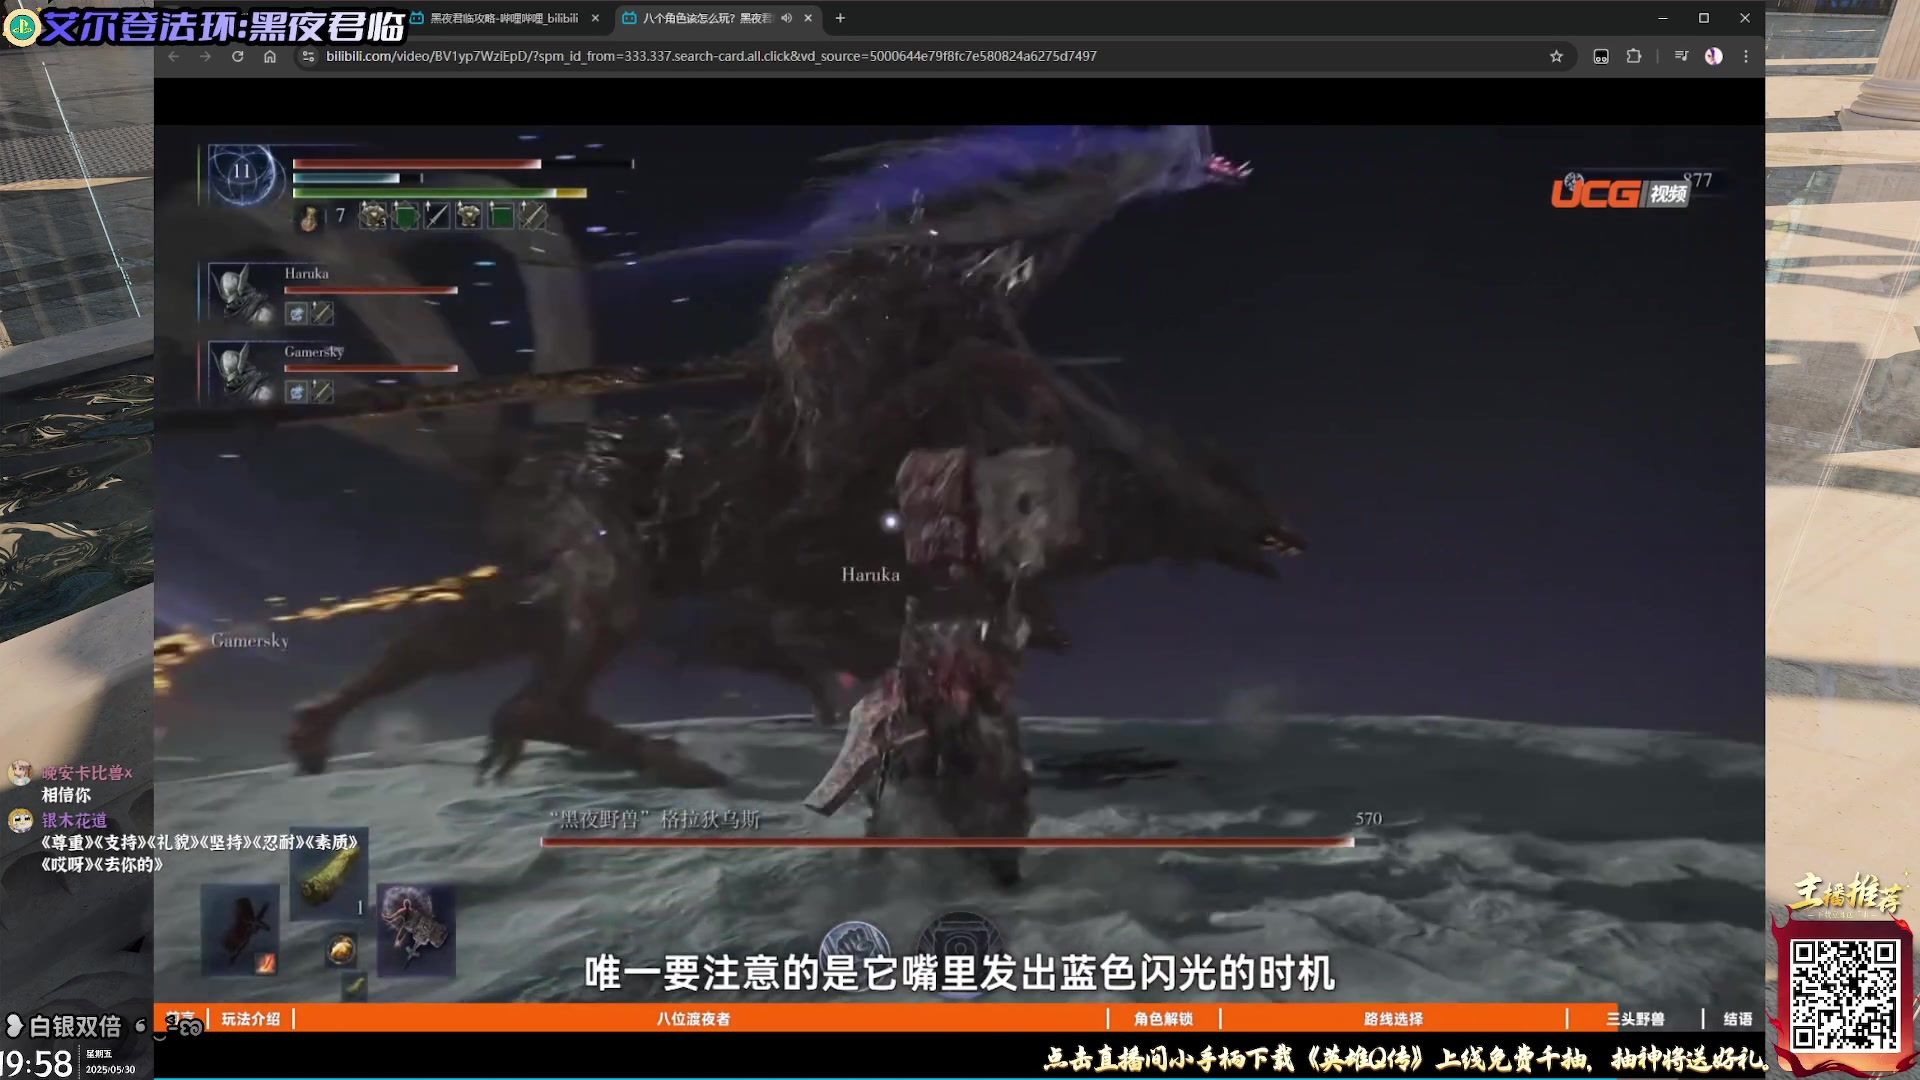
Task: Open the browser home page
Action: coord(270,57)
